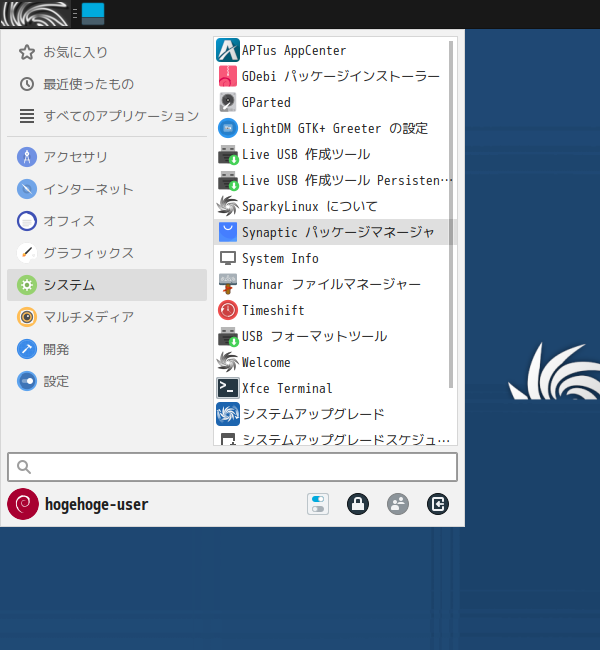Open お気に入り favorites category
The image size is (600, 650).
coord(107,52)
